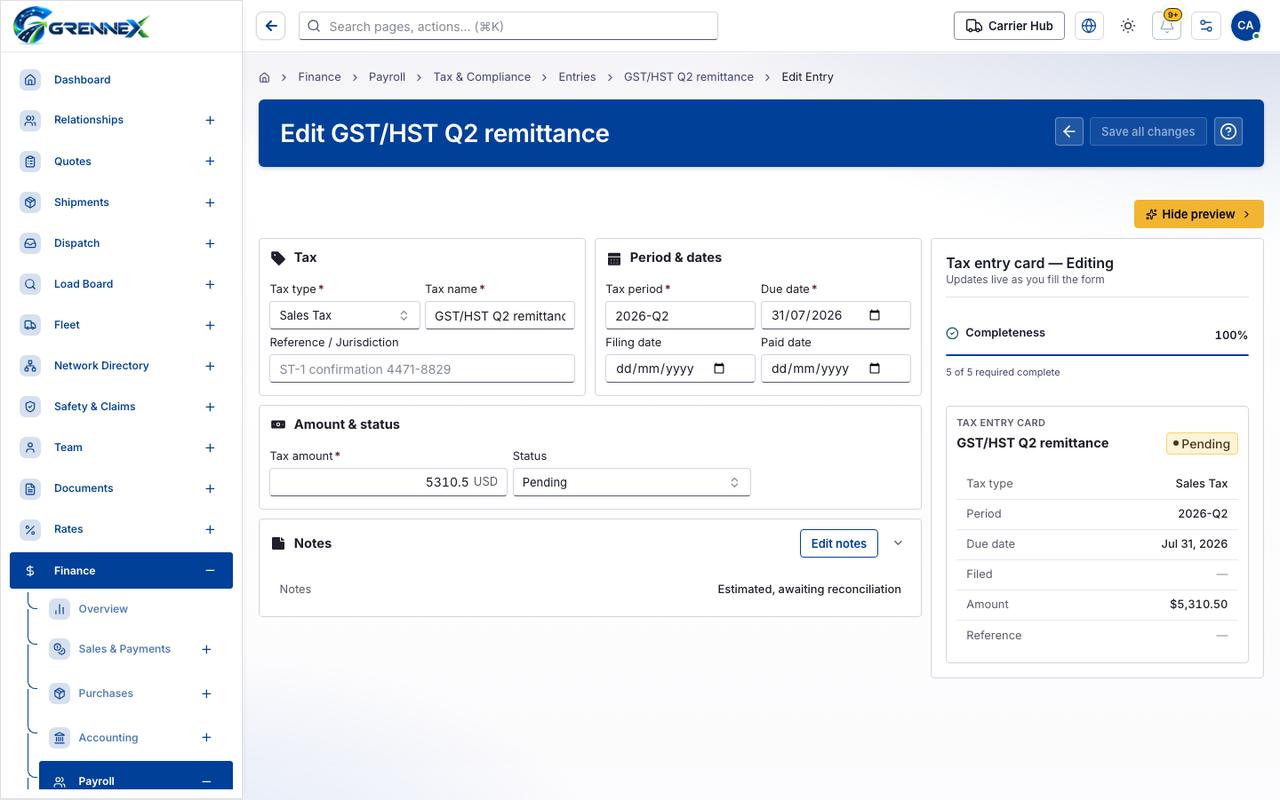Toggle the light/dark theme sun icon

click(1128, 26)
